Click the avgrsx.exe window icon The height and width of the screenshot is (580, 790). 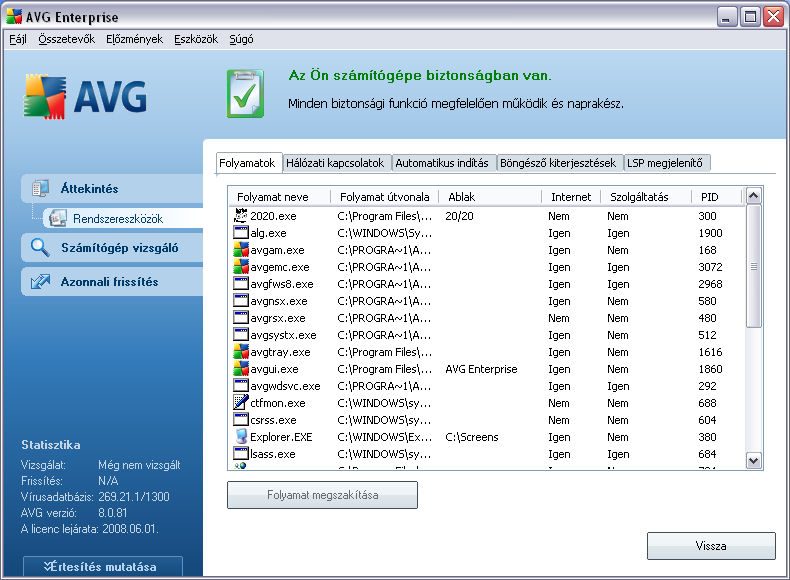pos(241,318)
